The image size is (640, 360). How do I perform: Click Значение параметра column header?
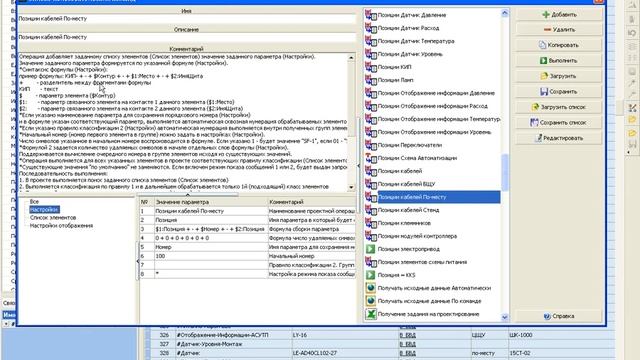tap(211, 202)
